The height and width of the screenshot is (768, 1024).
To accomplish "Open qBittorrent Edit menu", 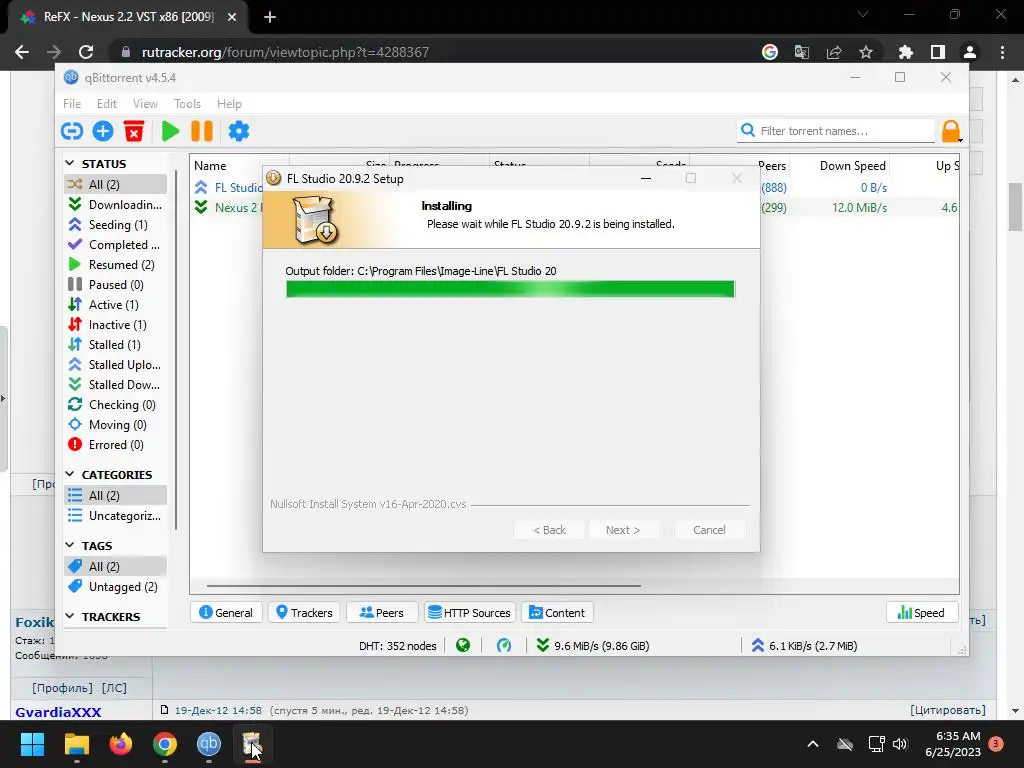I will click(106, 104).
